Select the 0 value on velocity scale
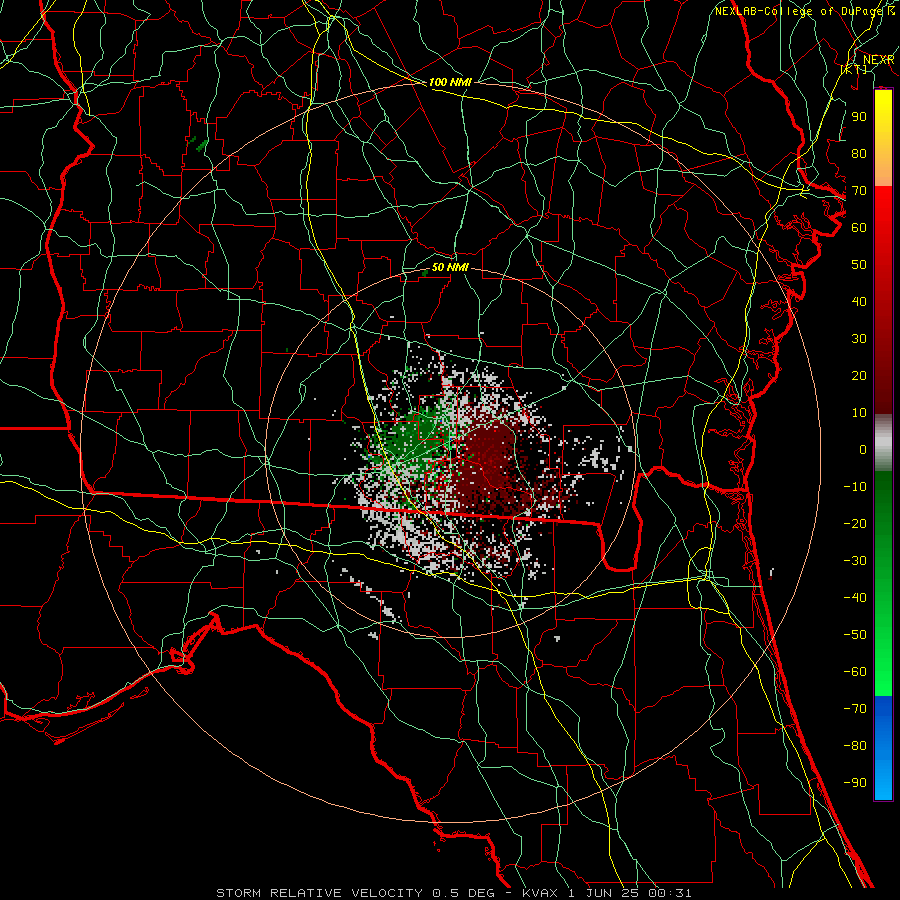 (863, 450)
